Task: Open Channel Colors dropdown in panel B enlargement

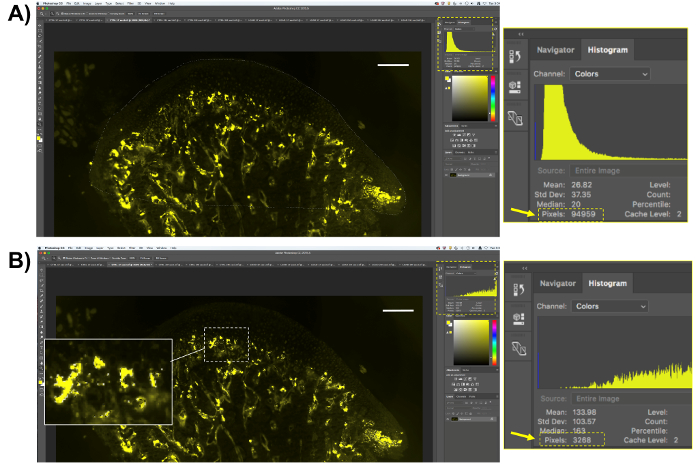Action: pyautogui.click(x=610, y=305)
